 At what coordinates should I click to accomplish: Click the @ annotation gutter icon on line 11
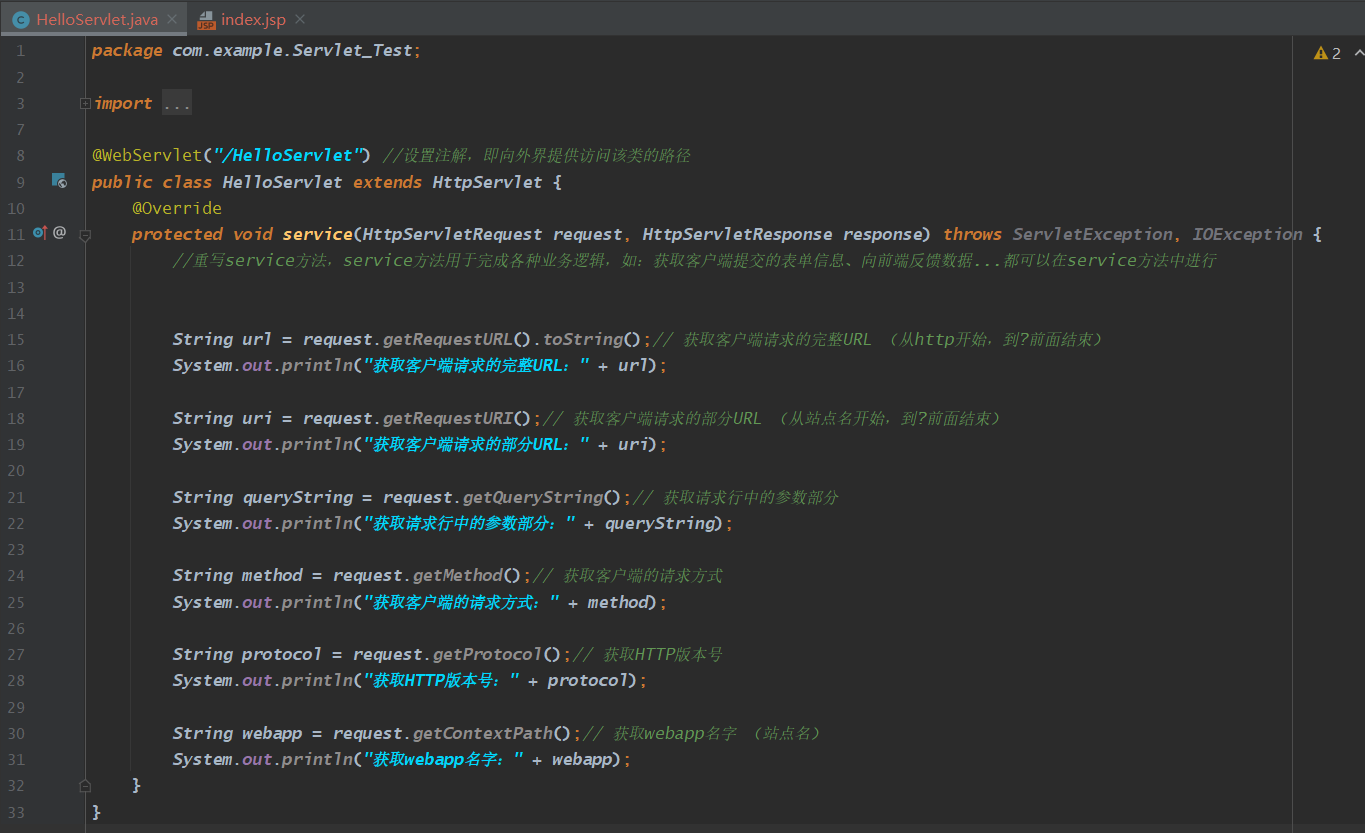[x=59, y=233]
